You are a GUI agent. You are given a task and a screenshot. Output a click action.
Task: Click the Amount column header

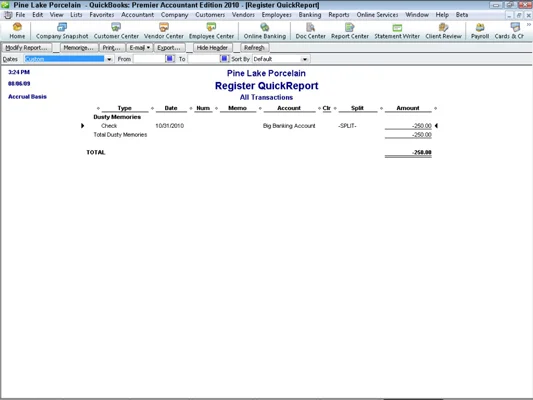coord(408,108)
